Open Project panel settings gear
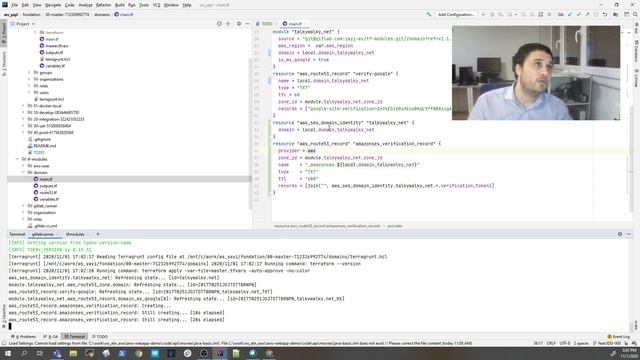 [x=239, y=24]
